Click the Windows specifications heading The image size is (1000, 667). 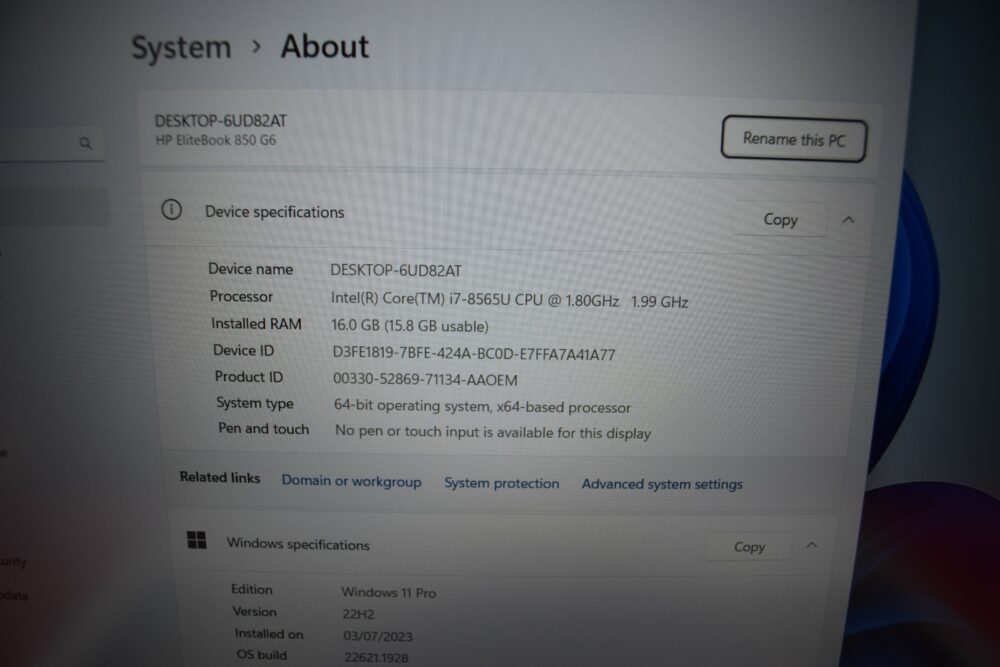coord(298,544)
